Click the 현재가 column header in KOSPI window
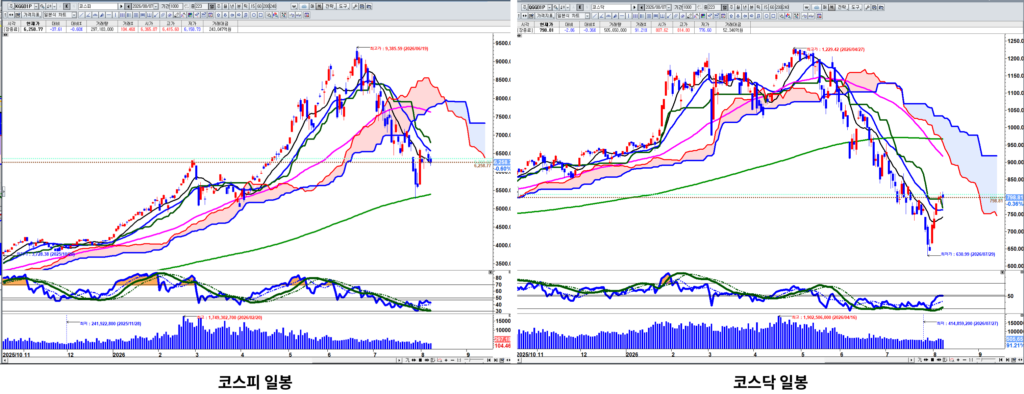The height and width of the screenshot is (394, 1024). pyautogui.click(x=33, y=24)
